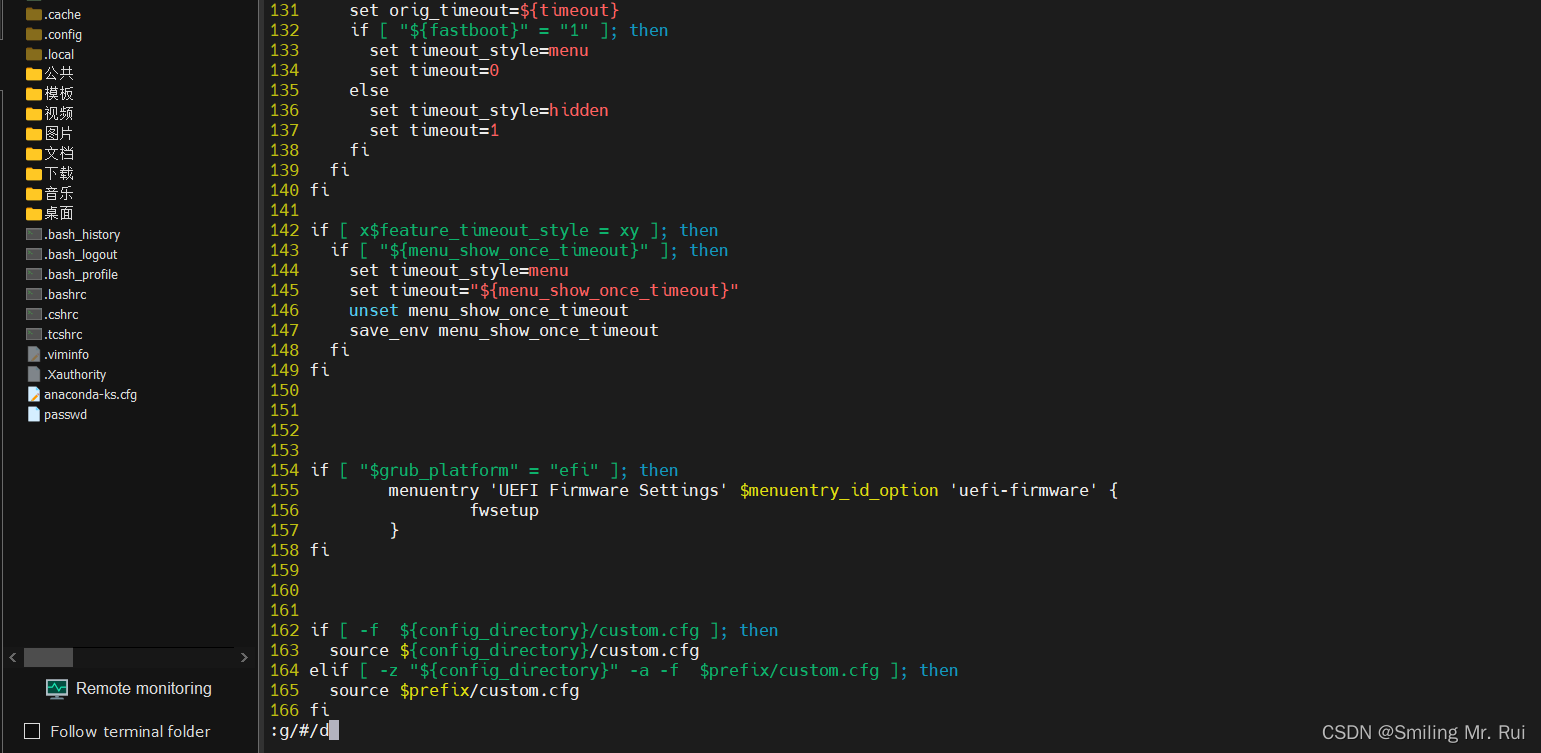Open the .config folder icon
This screenshot has width=1541, height=753.
tap(34, 34)
